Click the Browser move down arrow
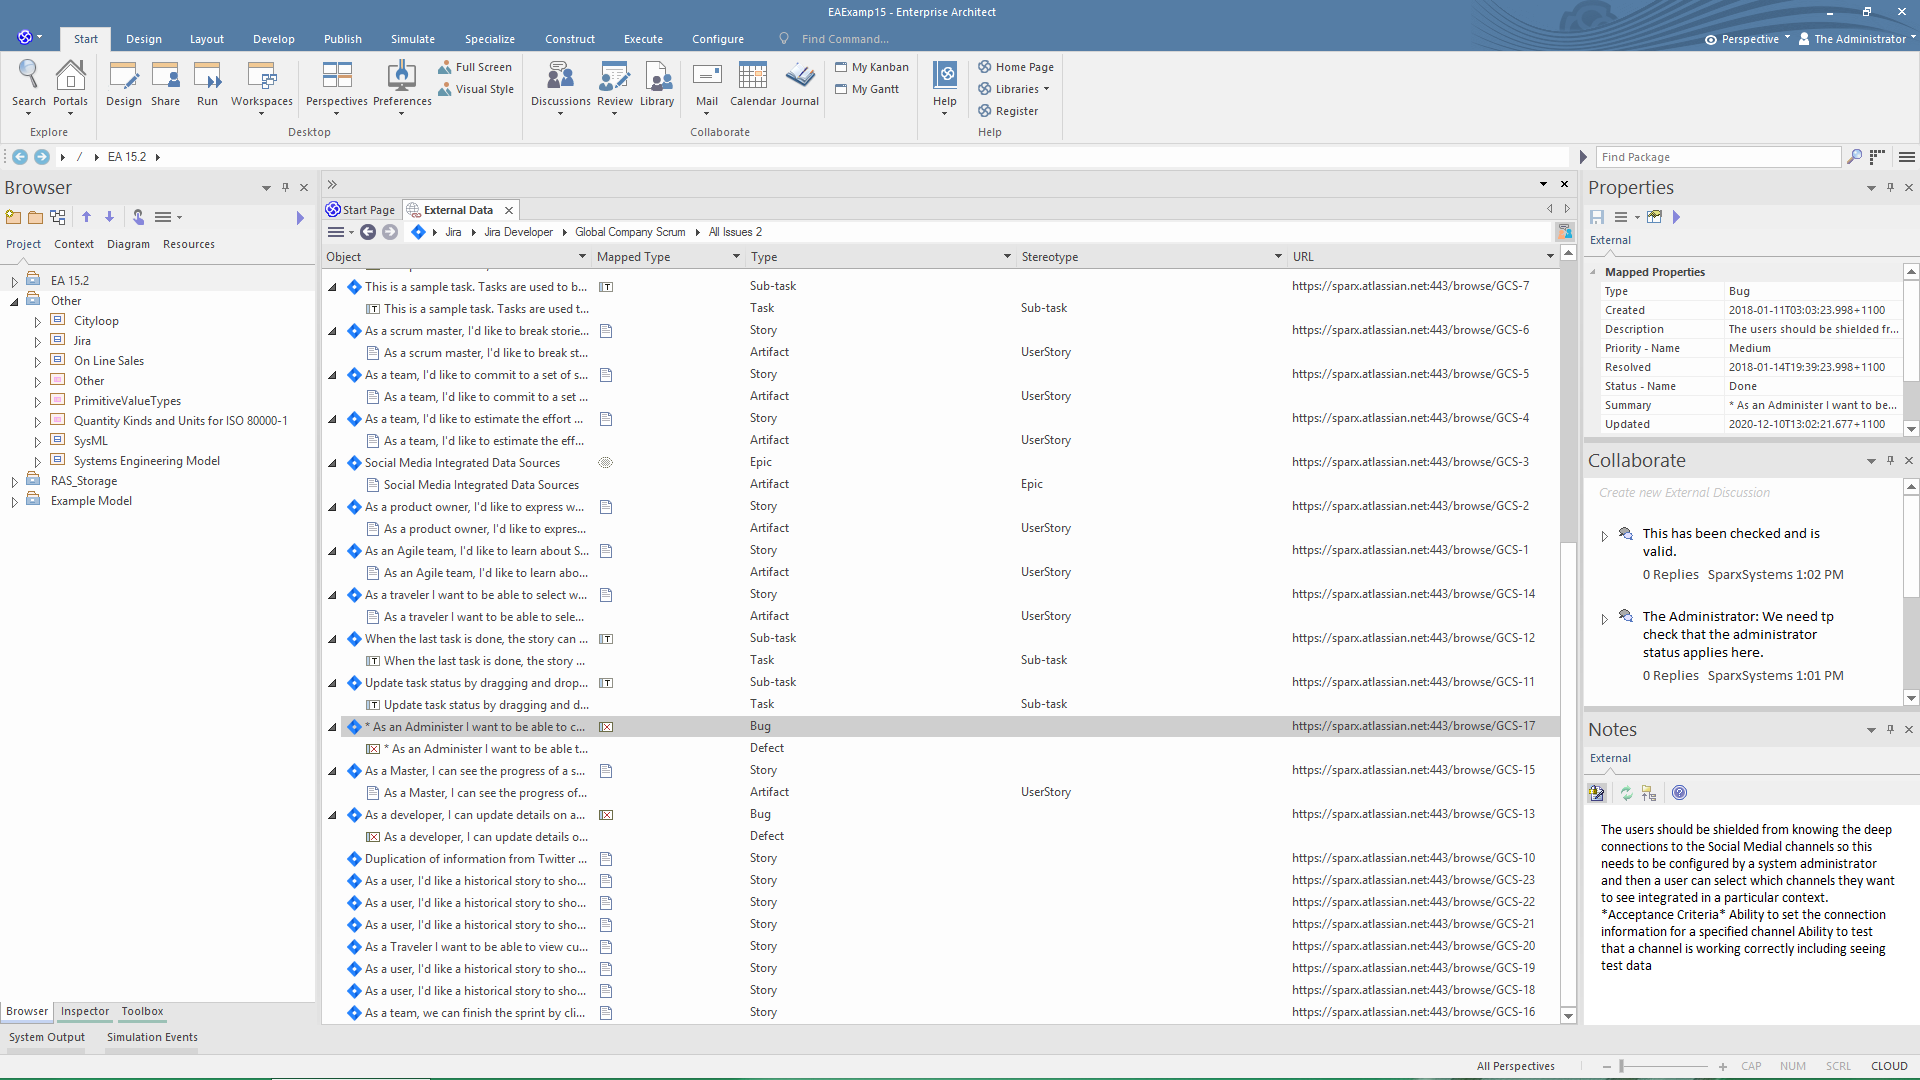 pos(109,217)
